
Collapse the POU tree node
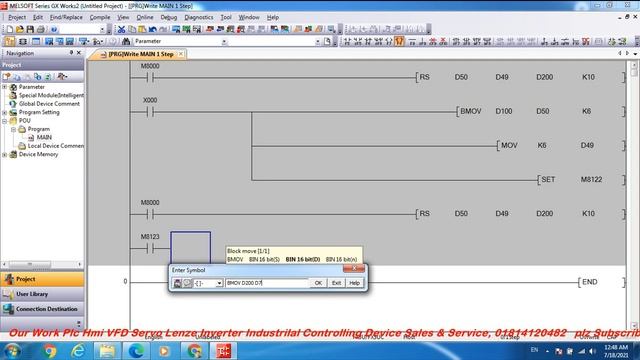[4, 121]
